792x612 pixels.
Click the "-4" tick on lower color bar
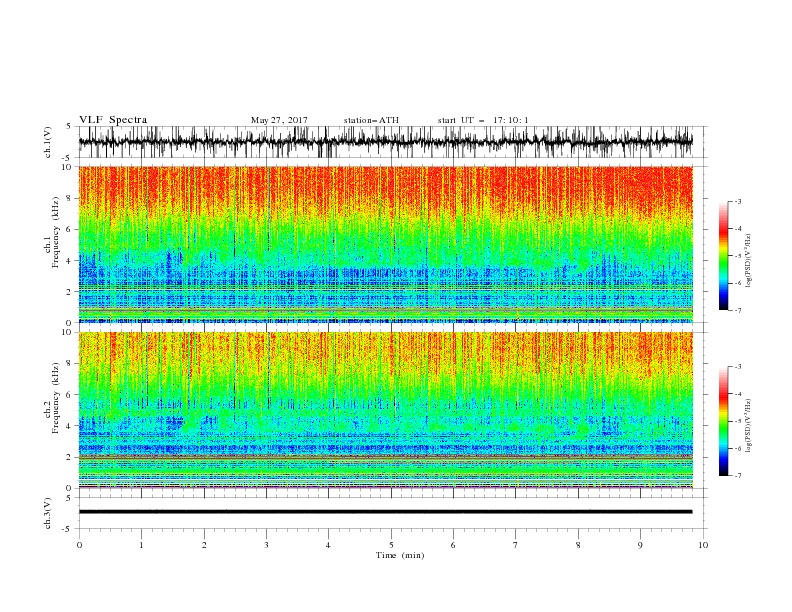pyautogui.click(x=737, y=394)
